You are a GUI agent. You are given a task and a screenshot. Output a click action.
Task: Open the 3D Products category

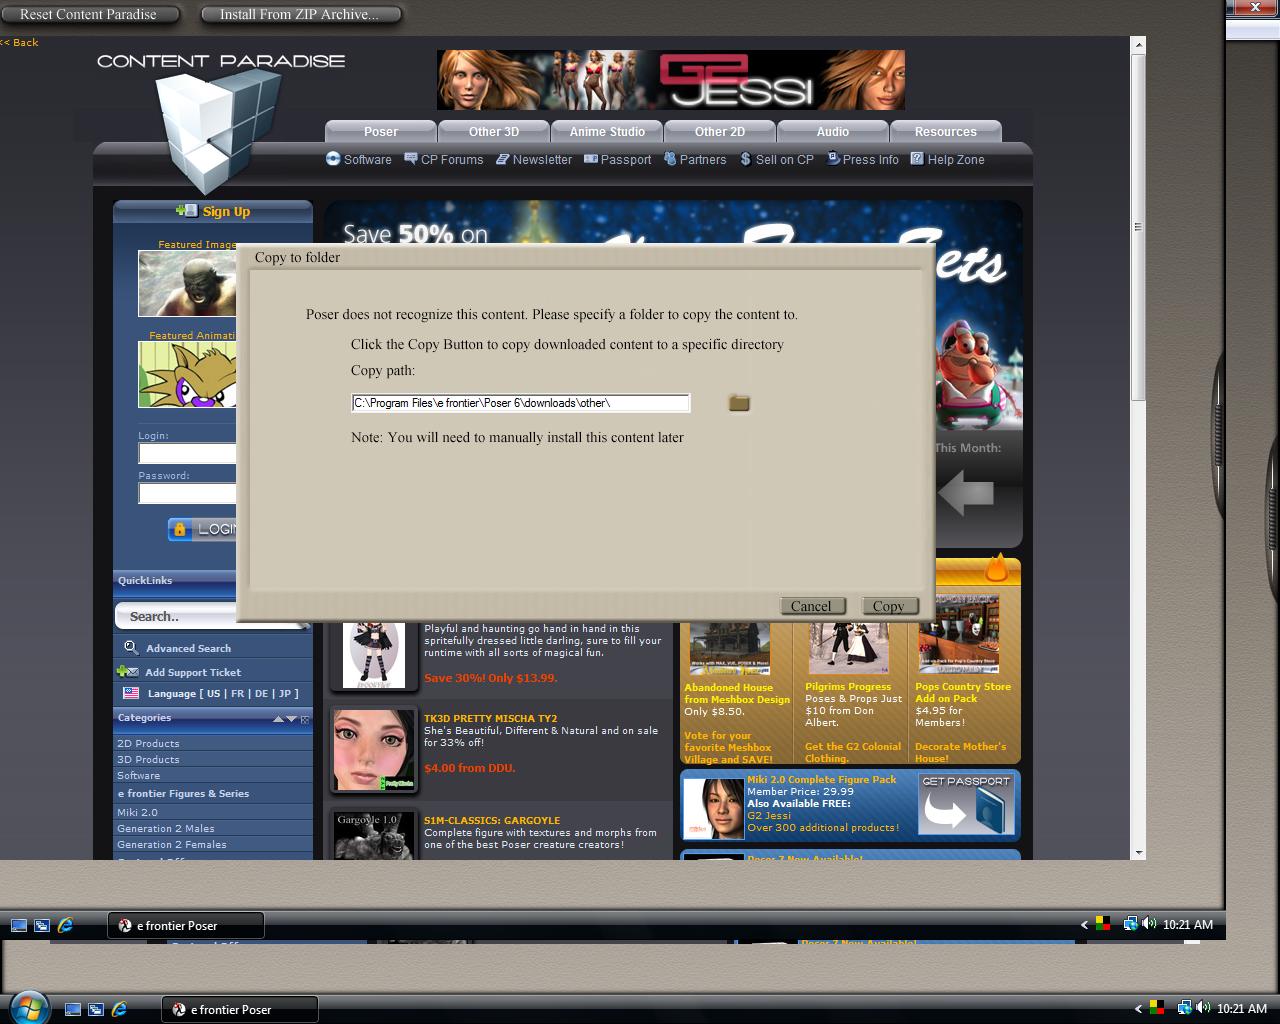(x=148, y=759)
